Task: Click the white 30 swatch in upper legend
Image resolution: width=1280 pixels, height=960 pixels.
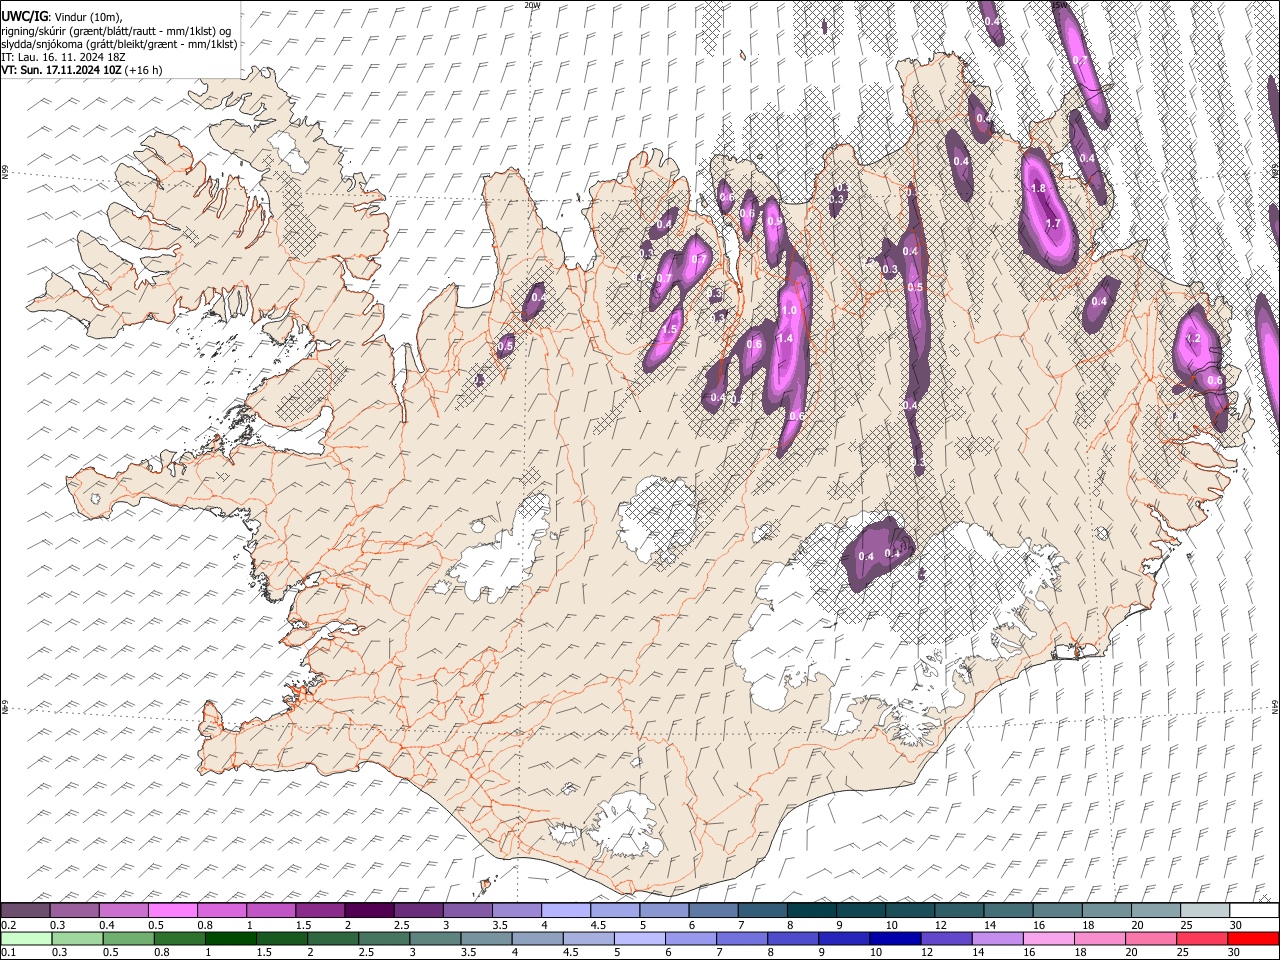Action: pyautogui.click(x=1254, y=911)
